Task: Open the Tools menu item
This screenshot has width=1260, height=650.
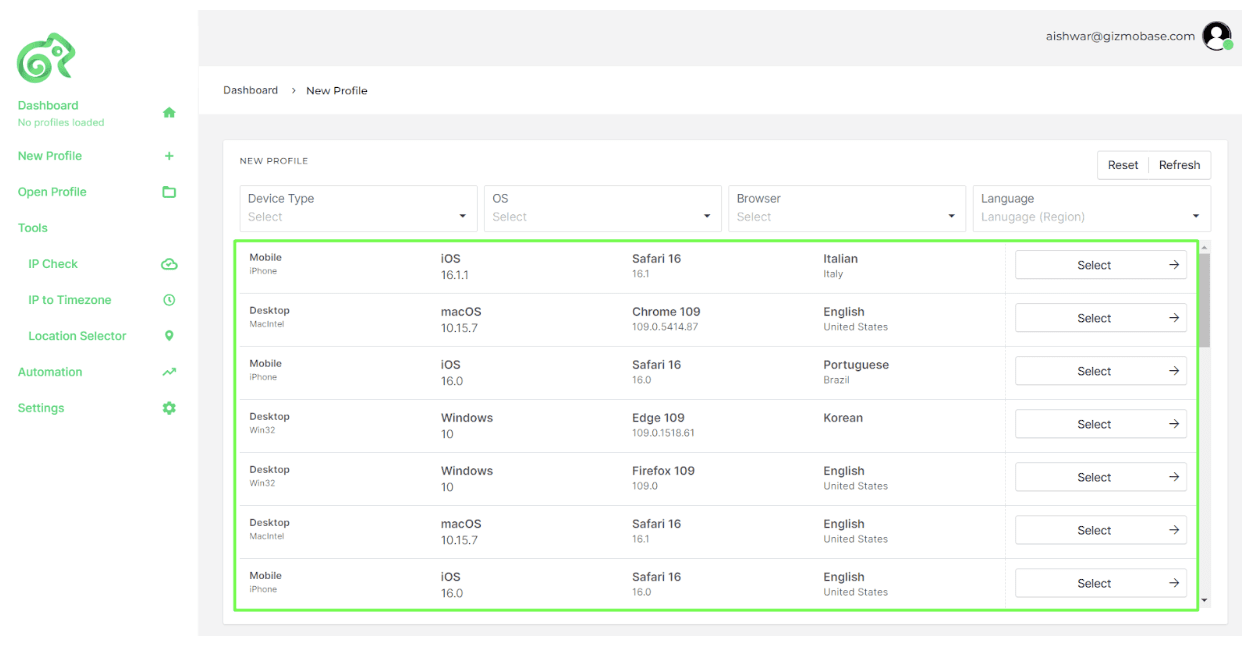Action: [x=33, y=228]
